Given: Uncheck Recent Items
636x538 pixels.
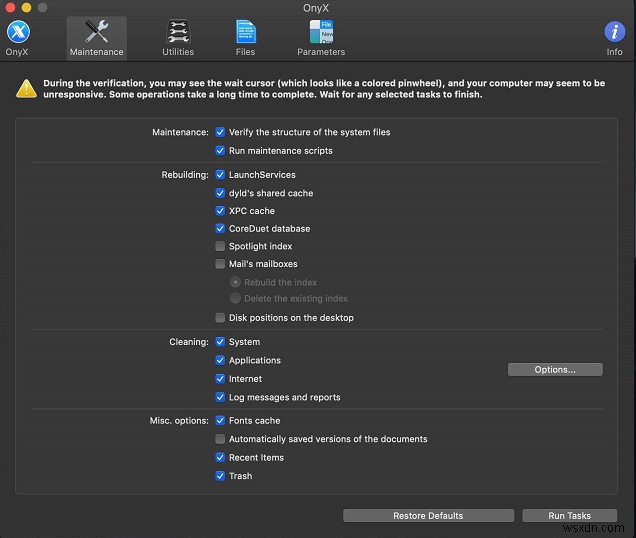Looking at the screenshot, I should click(x=220, y=457).
